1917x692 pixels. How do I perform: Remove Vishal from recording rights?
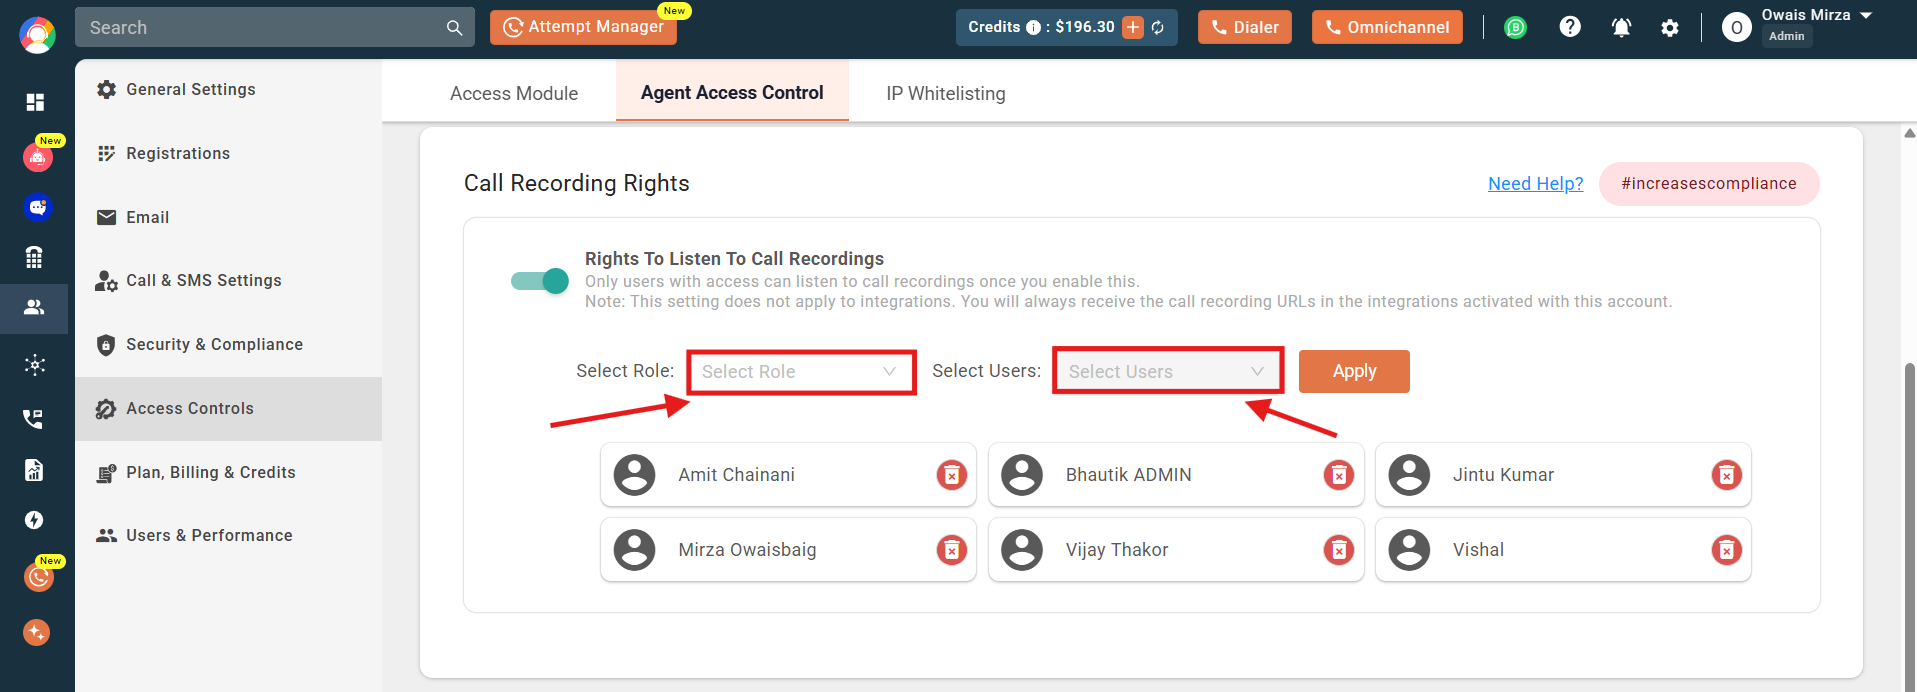pos(1727,550)
